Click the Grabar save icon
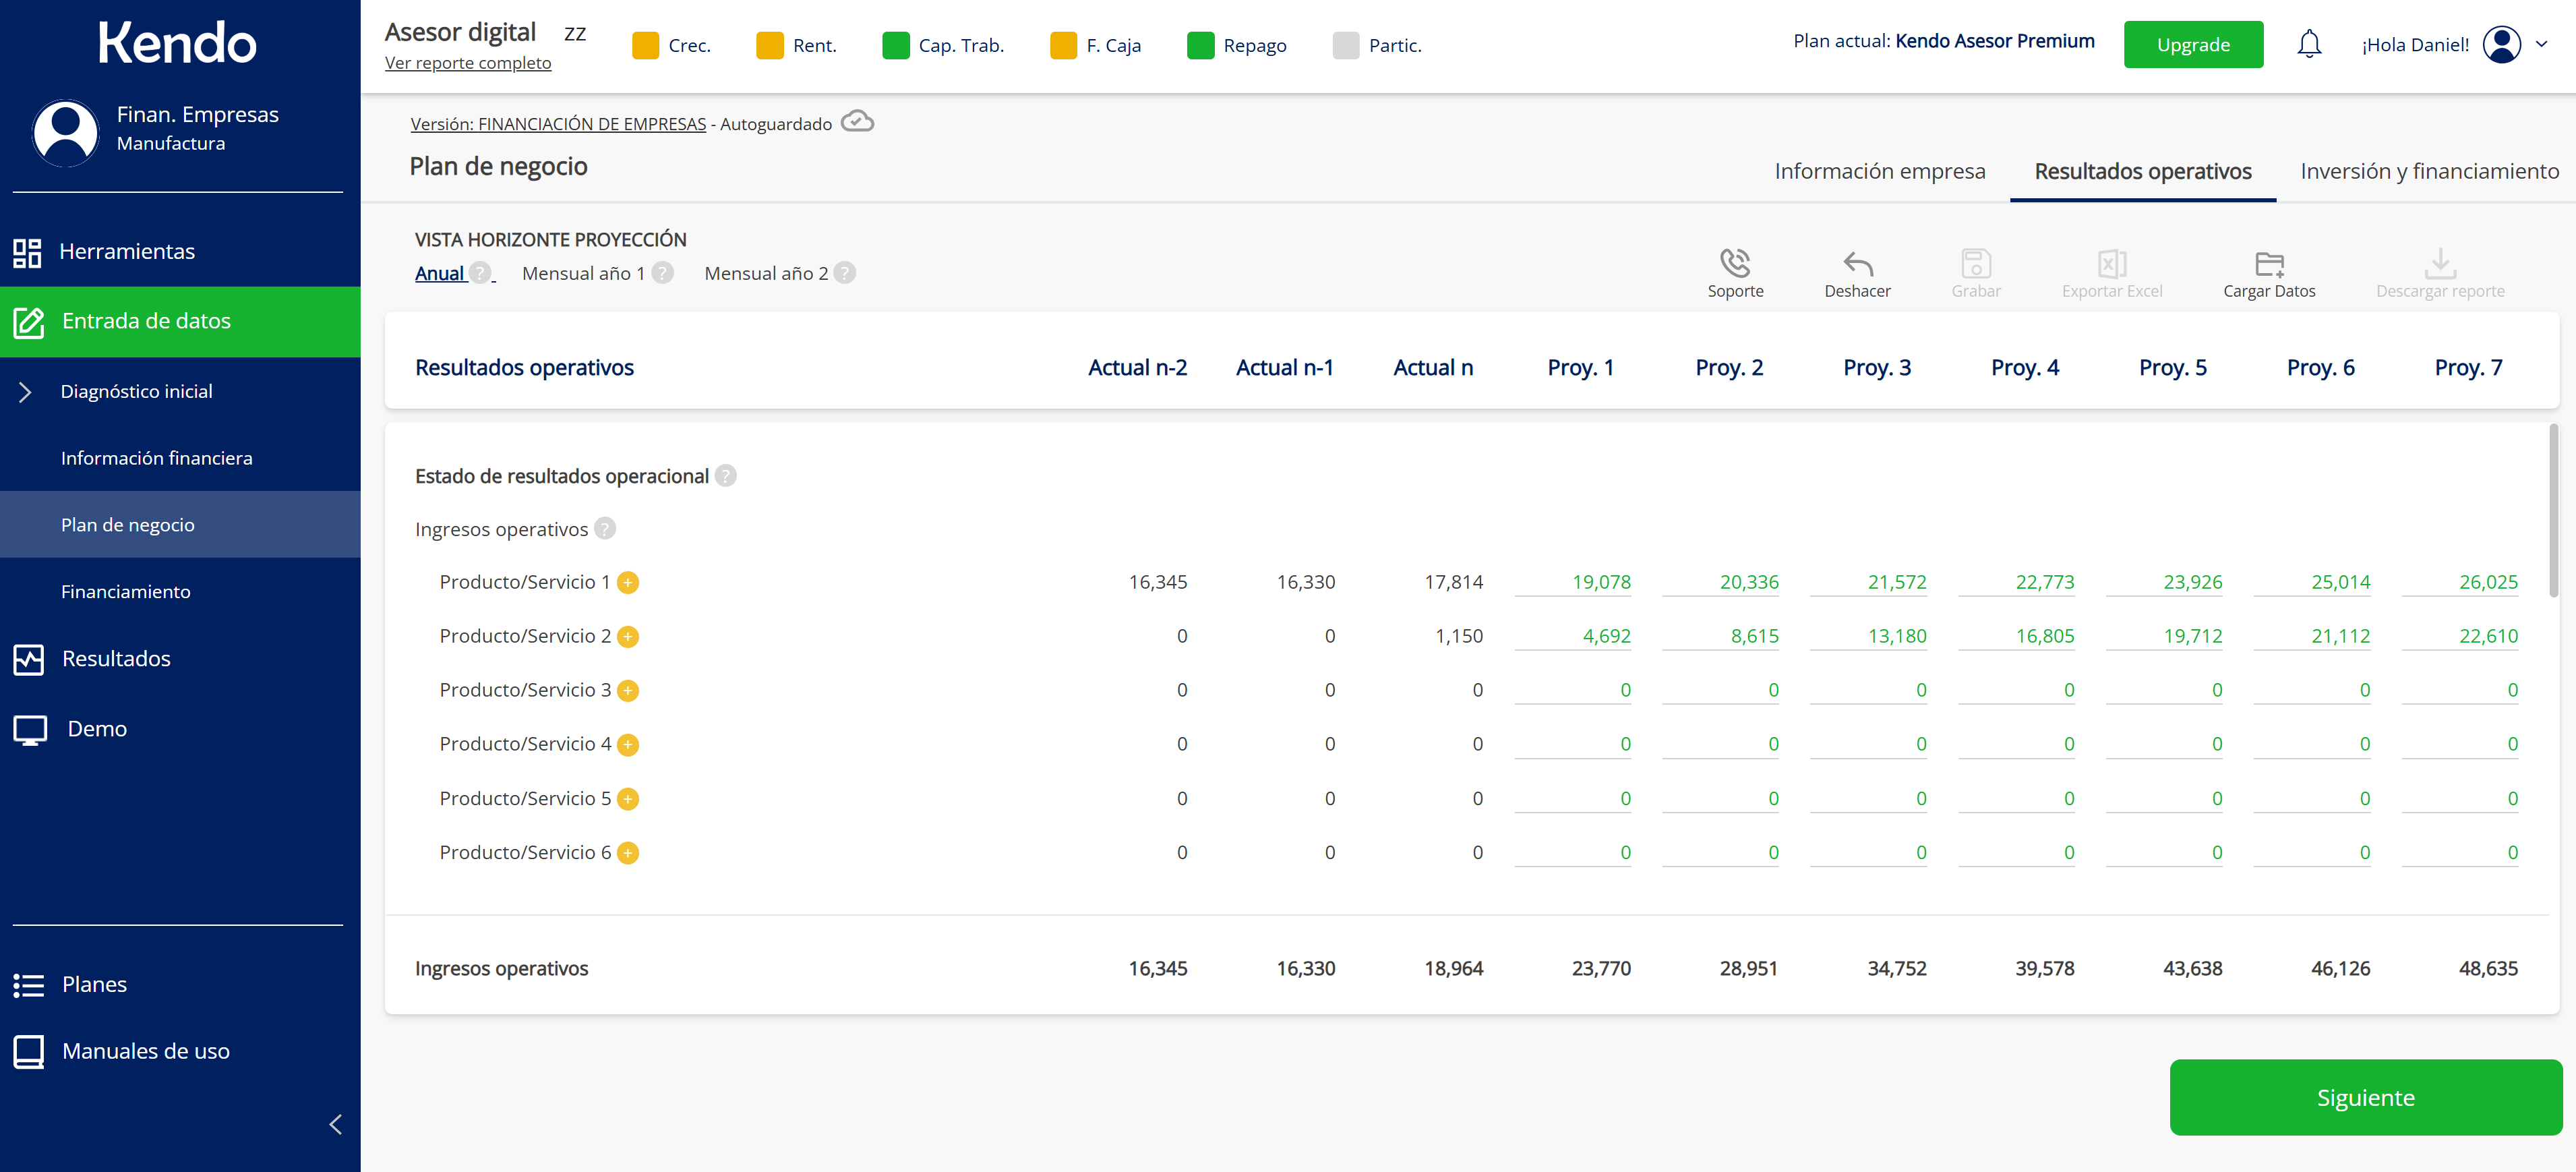Viewport: 2576px width, 1172px height. 1976,264
